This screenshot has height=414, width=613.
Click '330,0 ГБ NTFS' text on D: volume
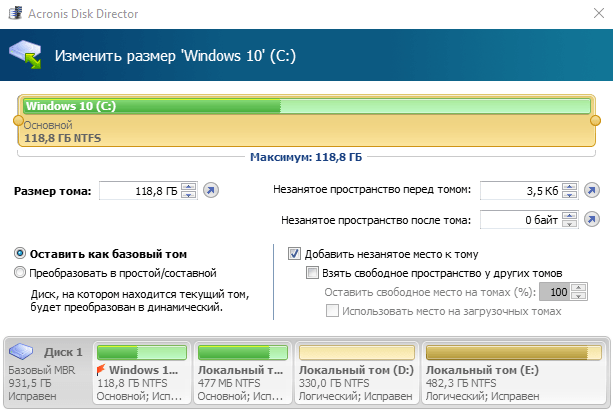334,383
